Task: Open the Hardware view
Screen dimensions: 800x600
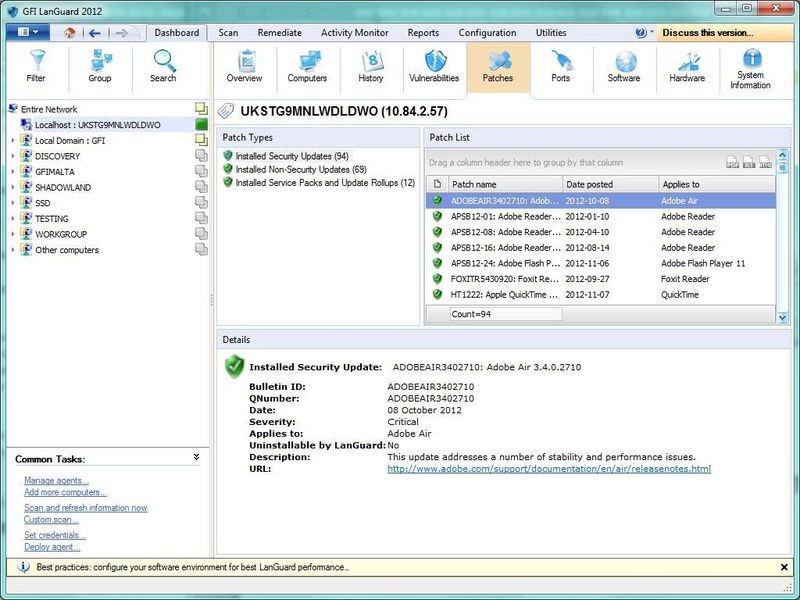Action: tap(687, 66)
